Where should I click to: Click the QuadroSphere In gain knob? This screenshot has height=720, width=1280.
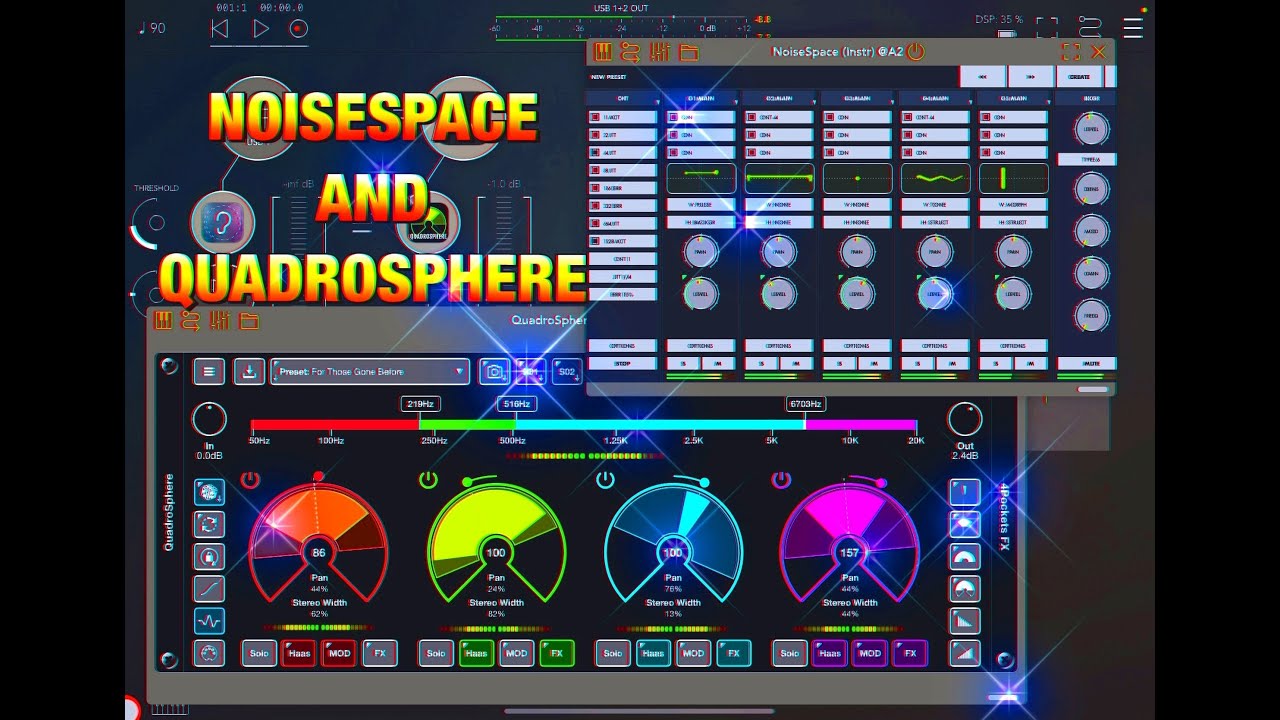pos(209,420)
